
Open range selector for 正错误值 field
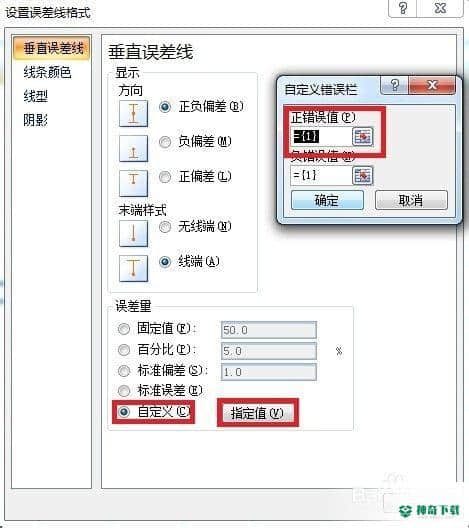(363, 136)
